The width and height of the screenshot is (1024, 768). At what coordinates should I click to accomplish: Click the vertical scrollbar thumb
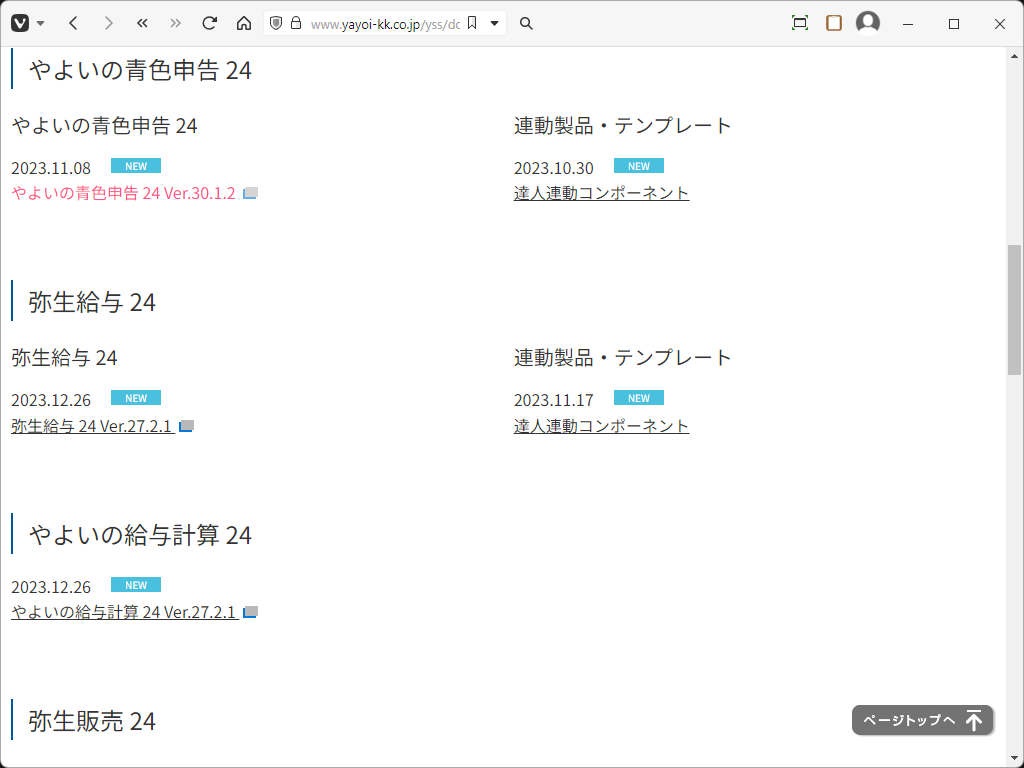click(1014, 310)
